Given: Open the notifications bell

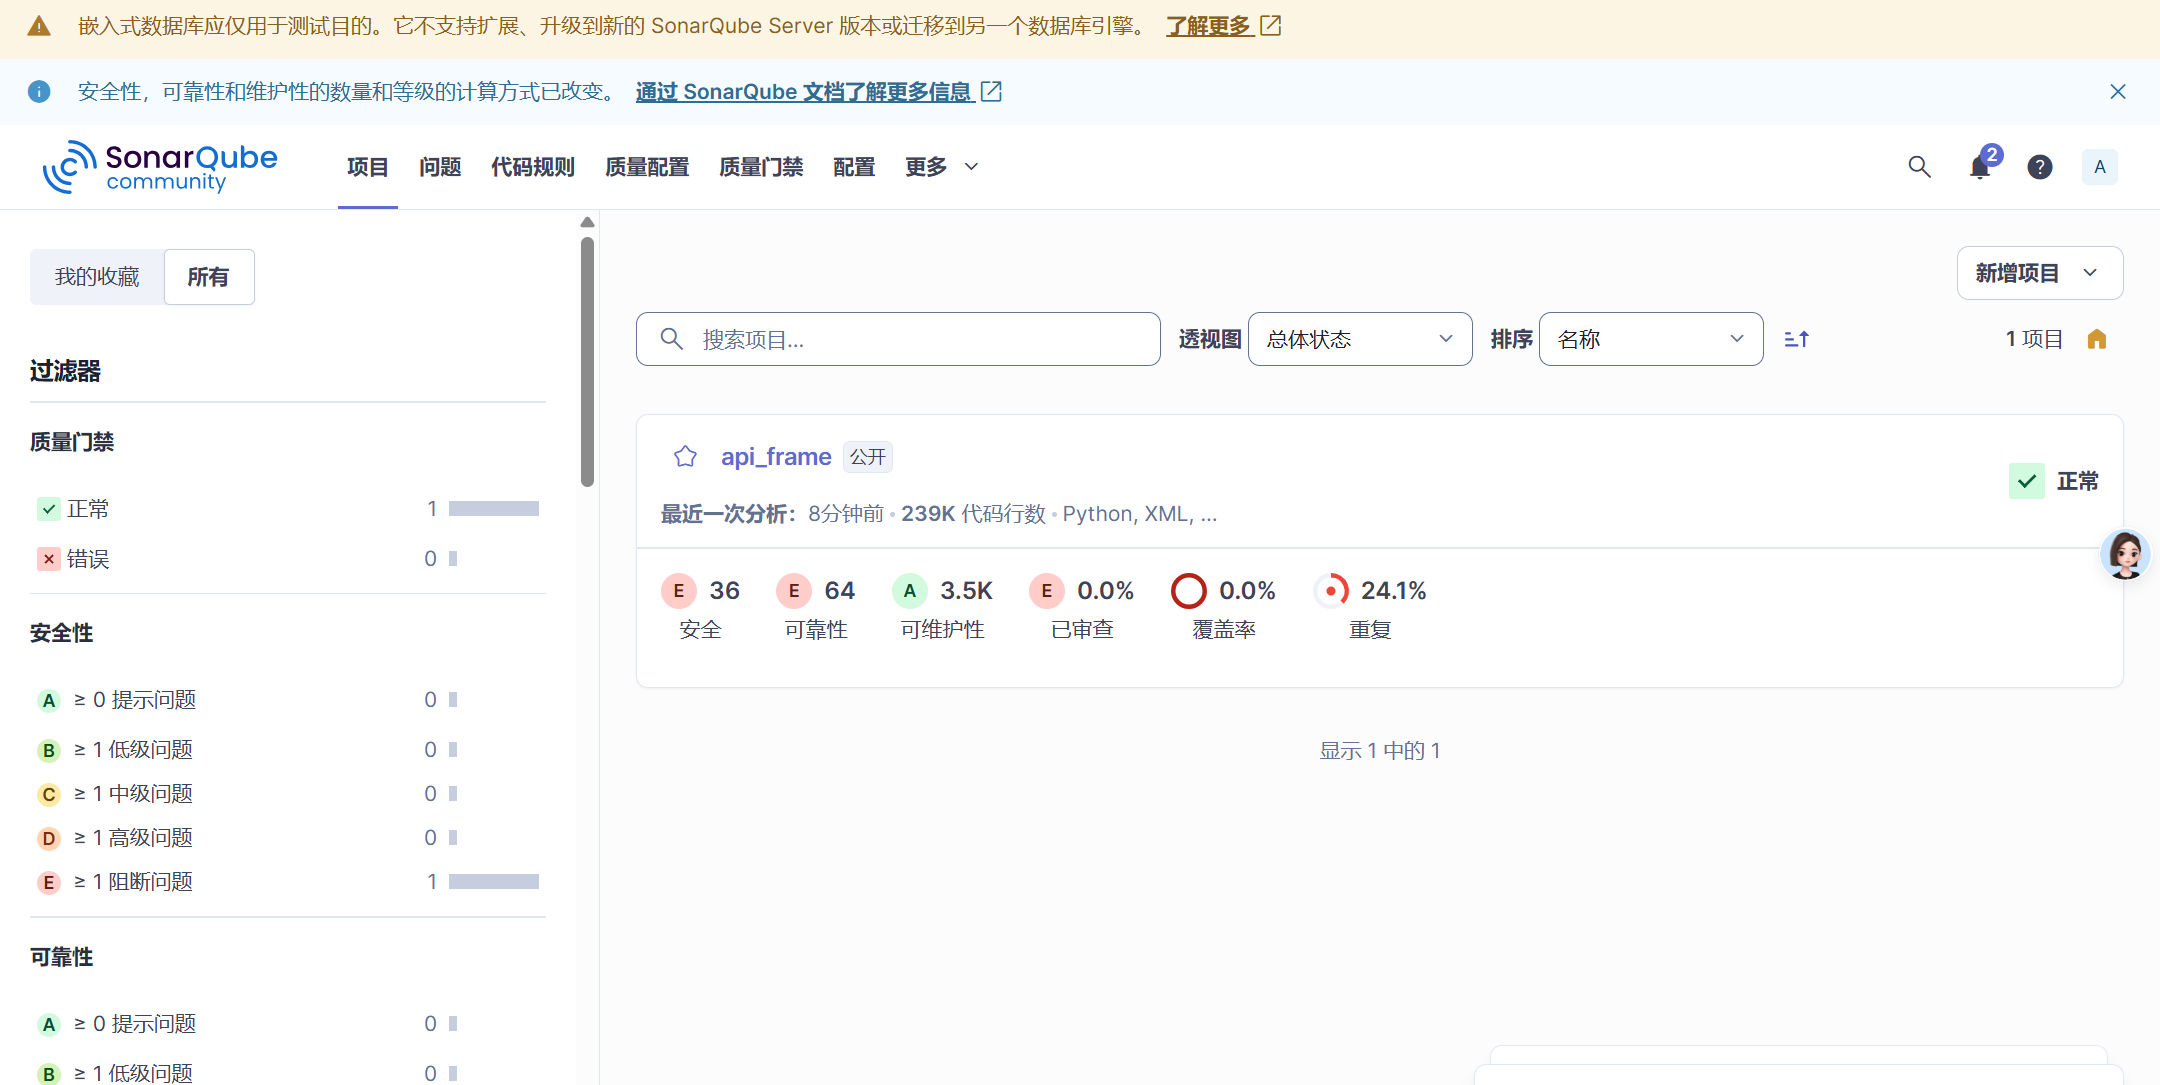Looking at the screenshot, I should (1979, 167).
